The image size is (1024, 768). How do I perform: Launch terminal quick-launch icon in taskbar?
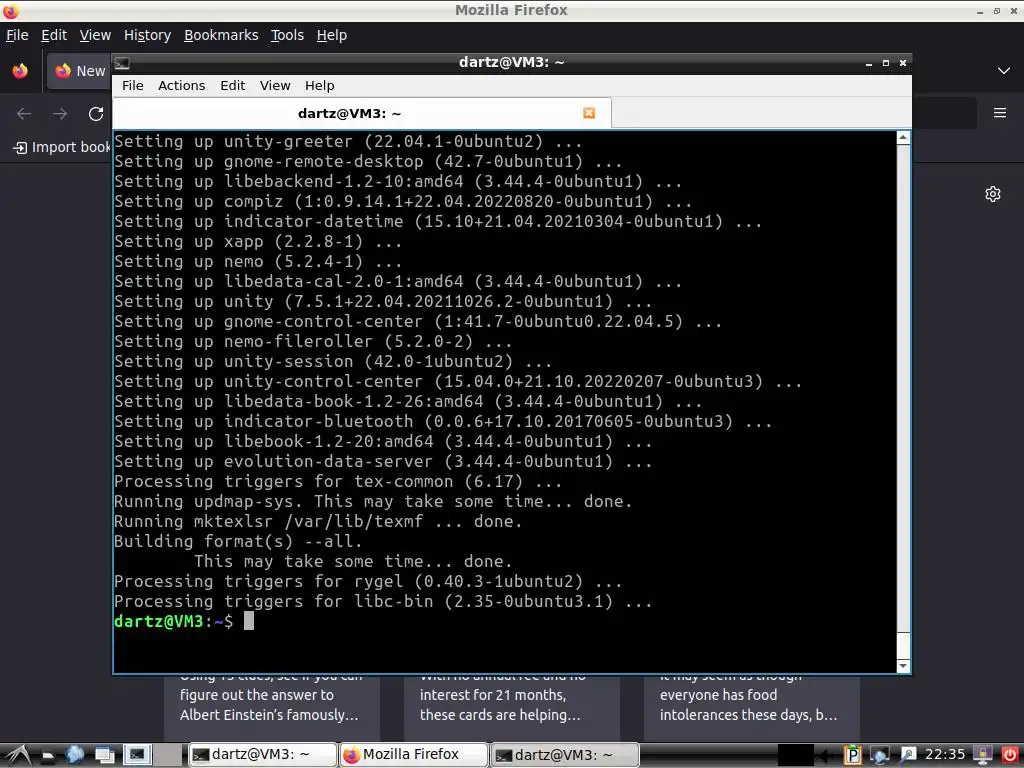(137, 754)
